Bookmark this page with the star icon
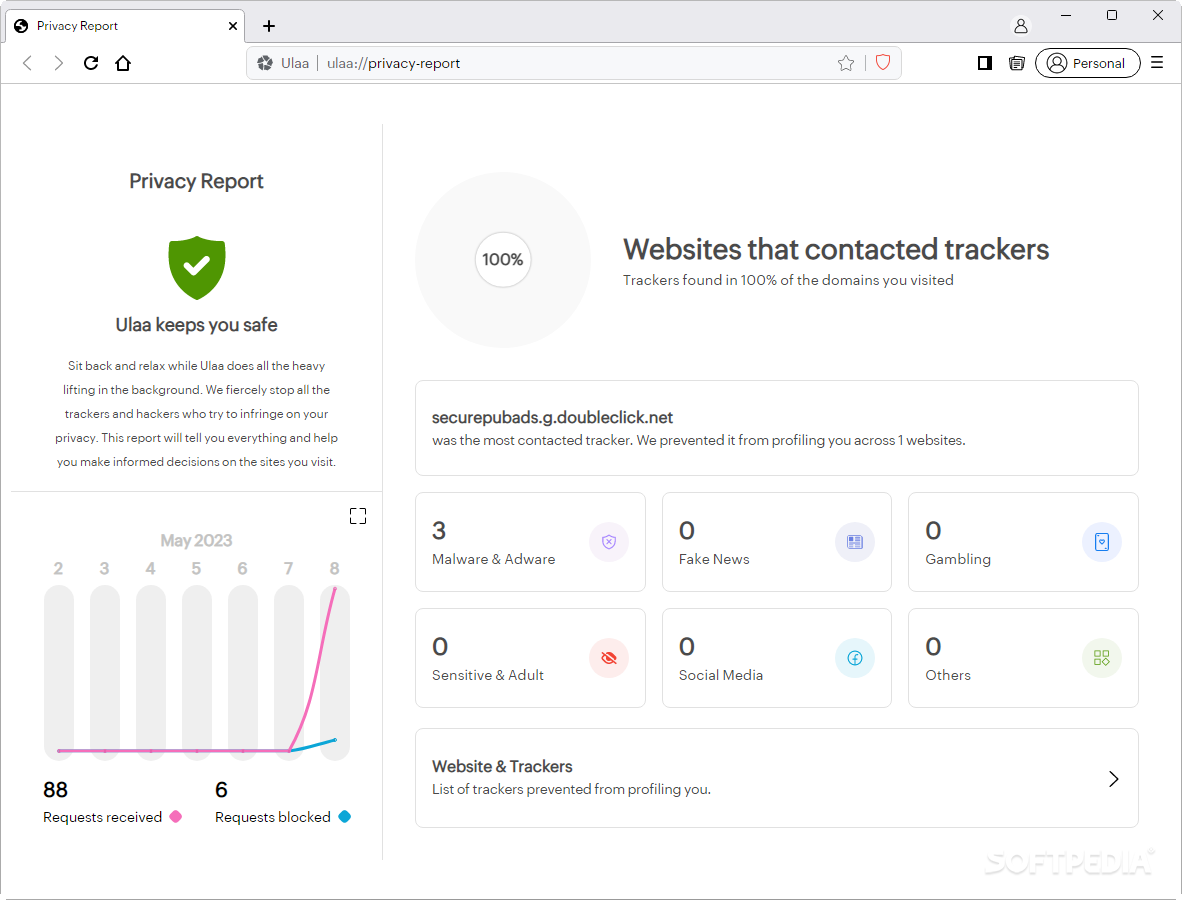Image resolution: width=1182 pixels, height=900 pixels. coord(846,63)
